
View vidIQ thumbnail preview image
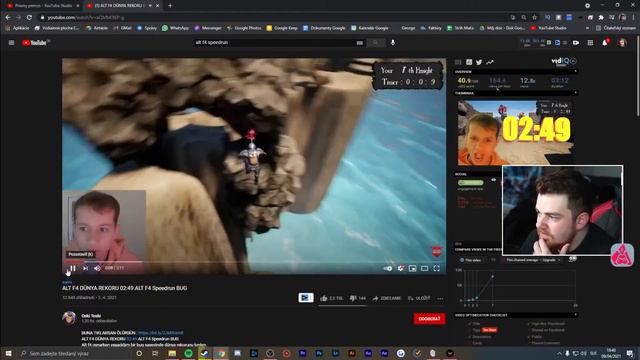tap(516, 132)
